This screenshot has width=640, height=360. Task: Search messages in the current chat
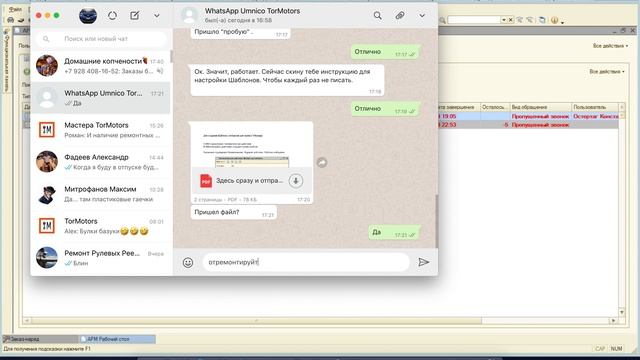click(x=378, y=16)
